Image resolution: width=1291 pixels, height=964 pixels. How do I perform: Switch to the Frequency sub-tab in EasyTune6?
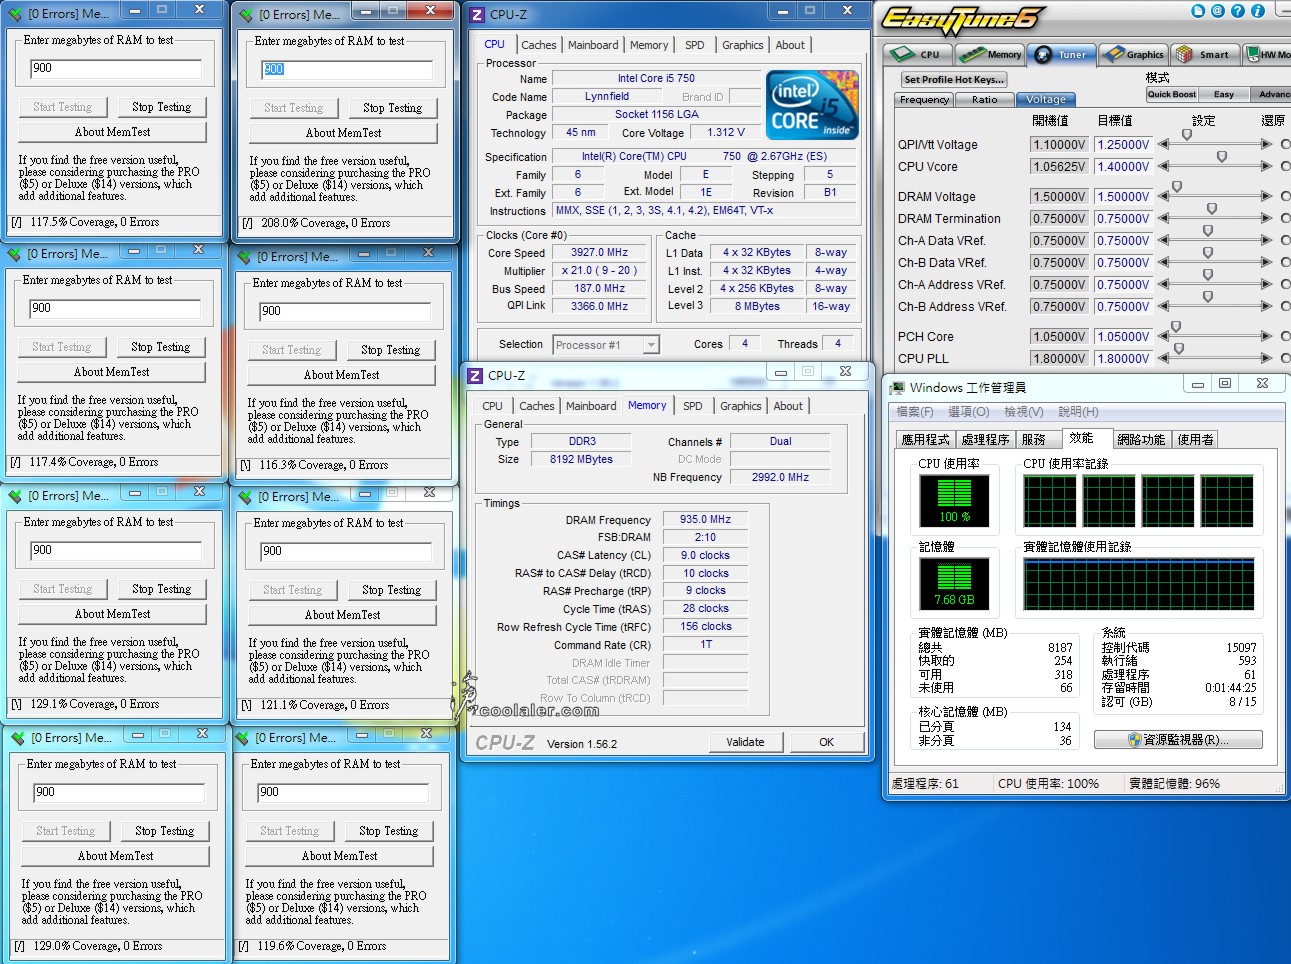click(x=924, y=99)
